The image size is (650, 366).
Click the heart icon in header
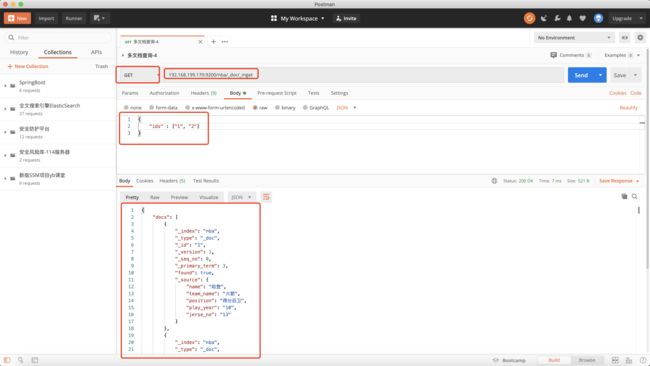[x=583, y=18]
